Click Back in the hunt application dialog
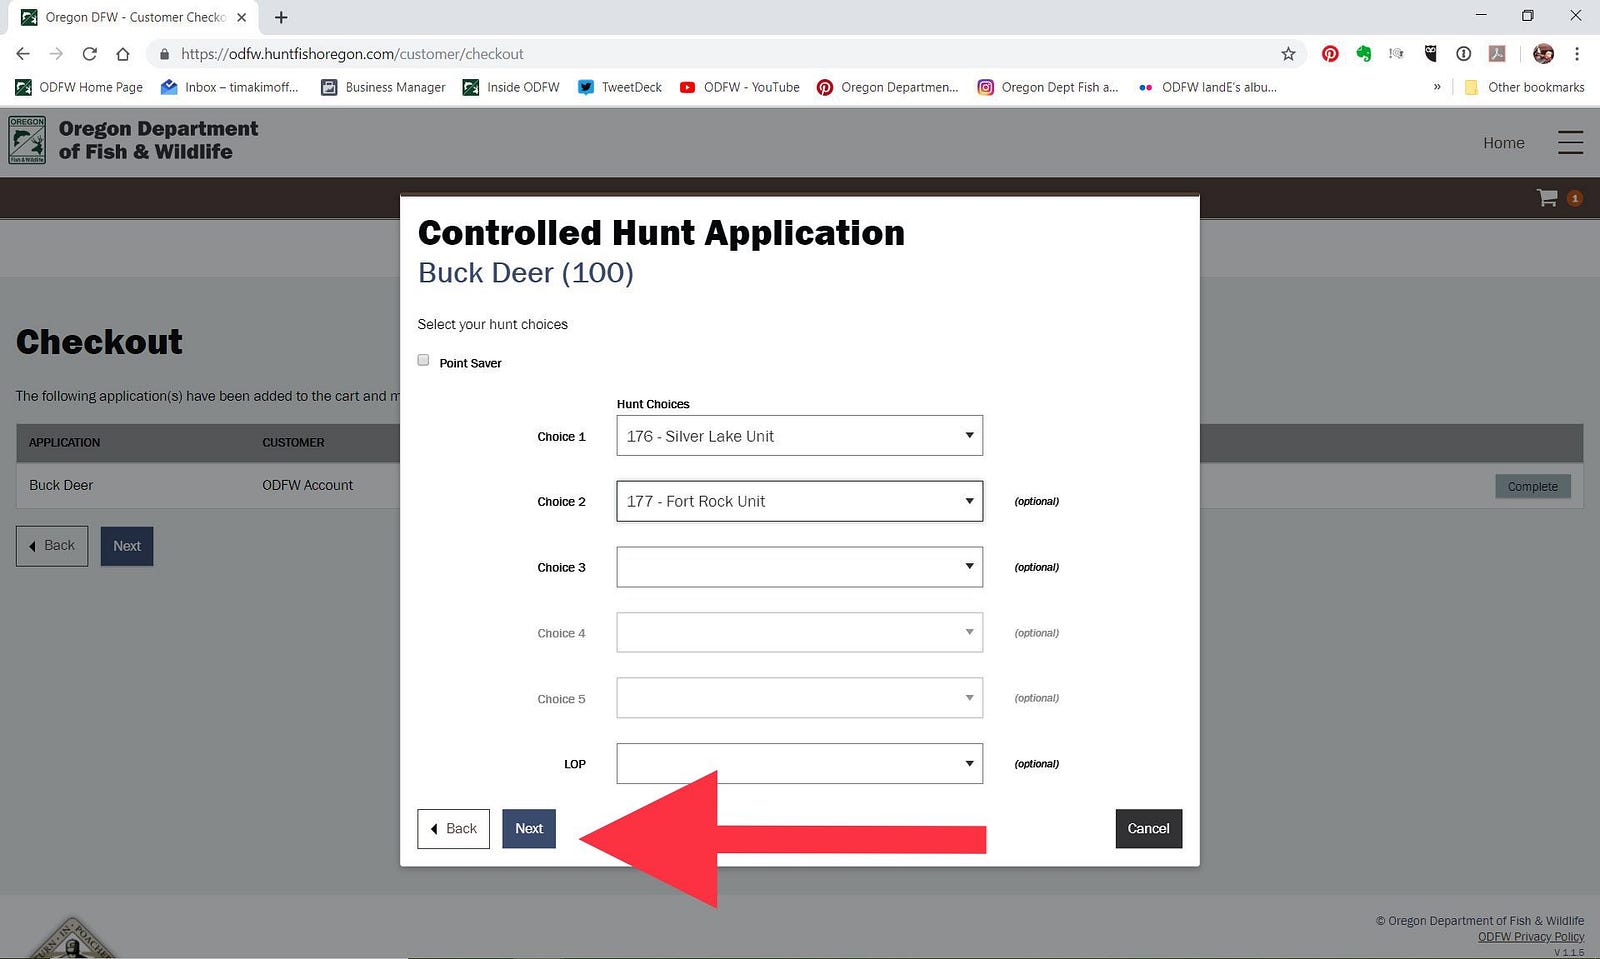 [453, 828]
